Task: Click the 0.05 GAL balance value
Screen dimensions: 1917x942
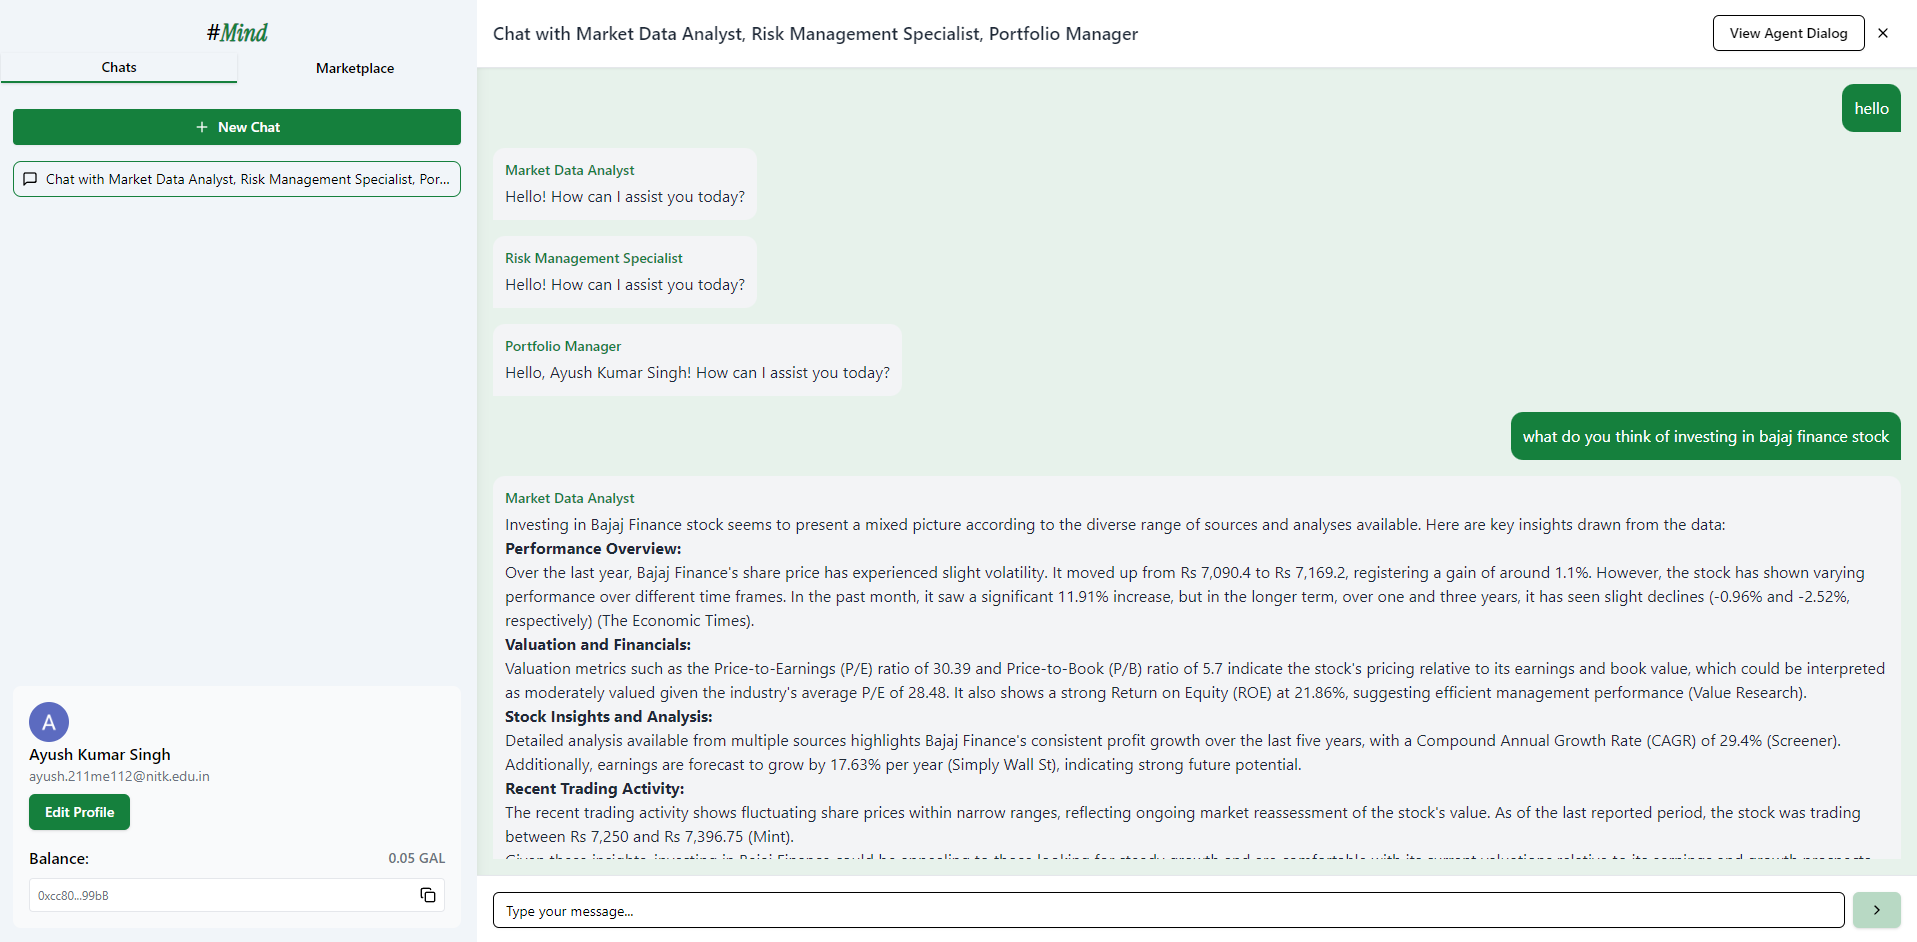Action: click(416, 858)
